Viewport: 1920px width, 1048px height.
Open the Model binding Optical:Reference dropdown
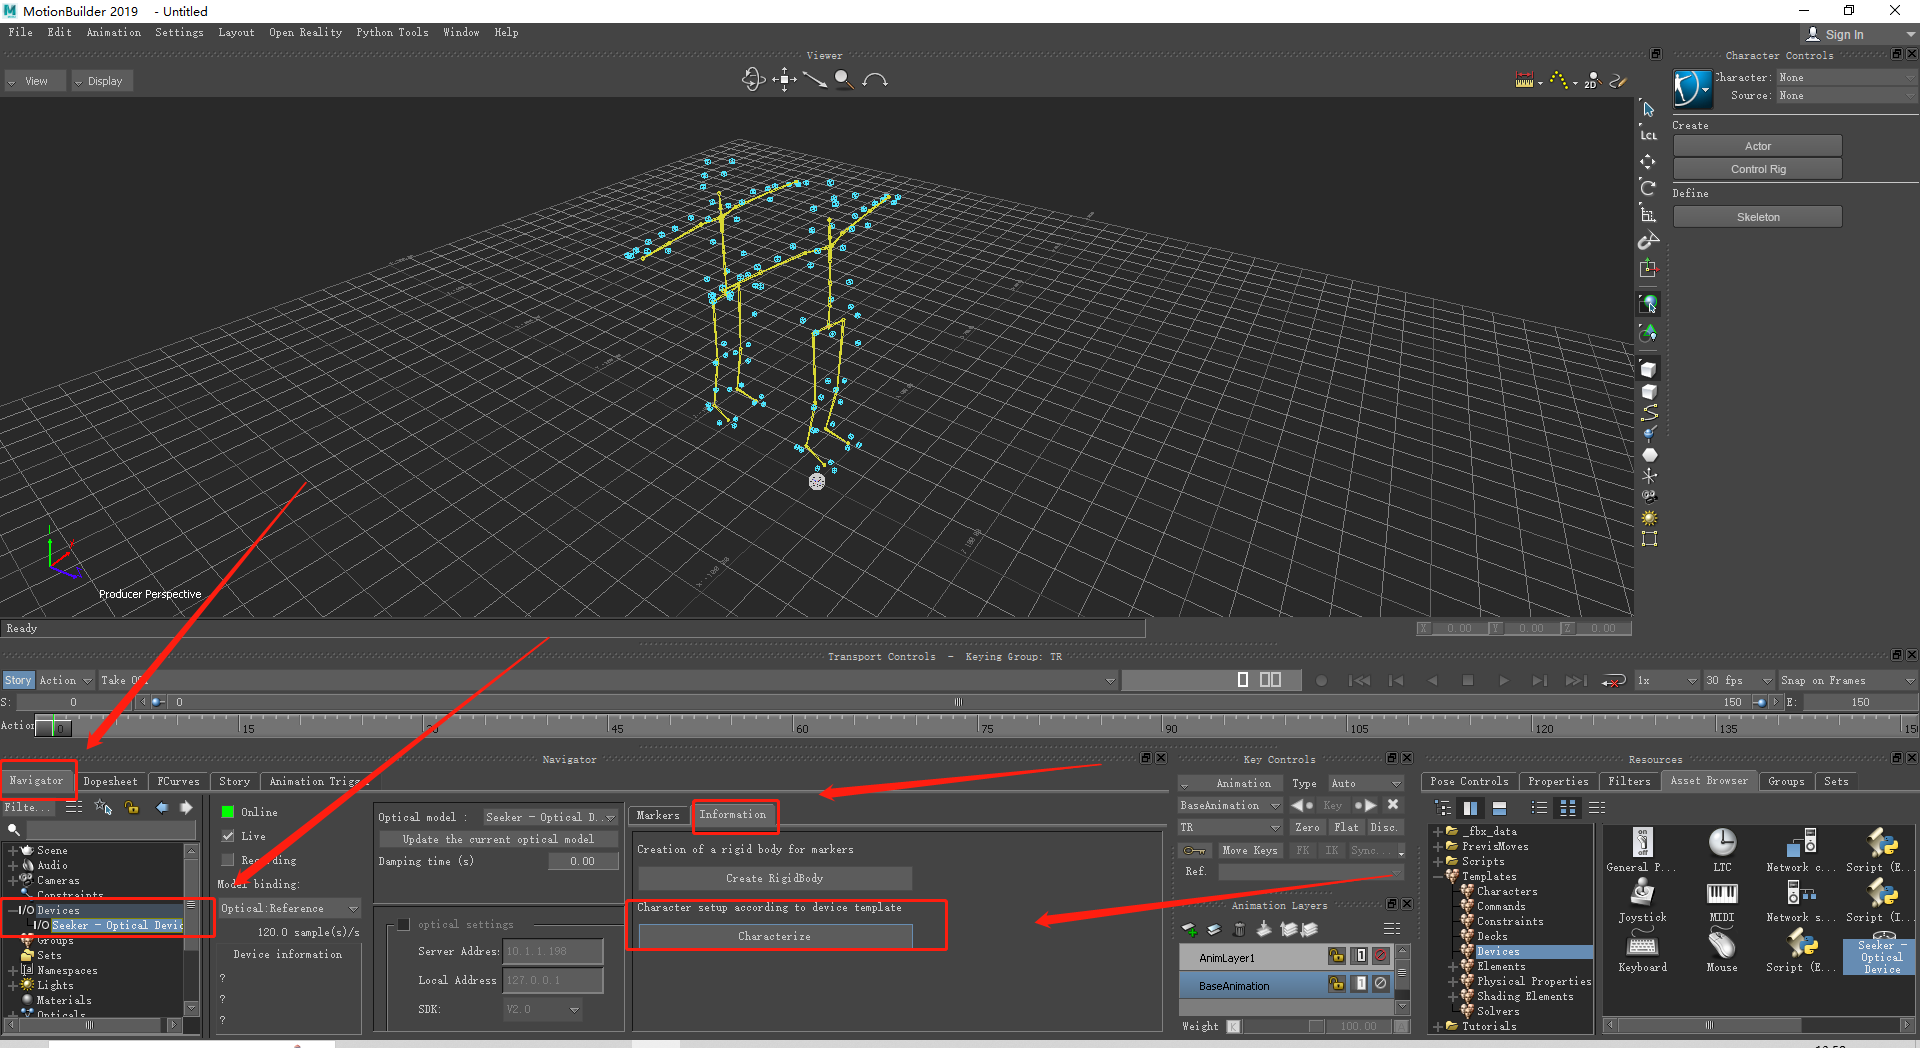289,908
